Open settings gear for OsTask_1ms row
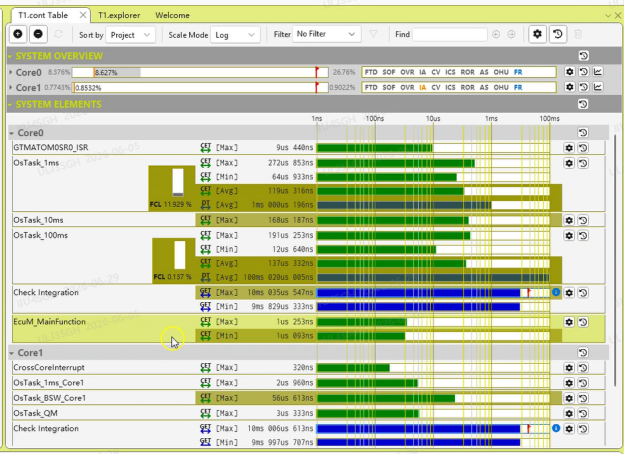This screenshot has height=454, width=624. pos(569,163)
